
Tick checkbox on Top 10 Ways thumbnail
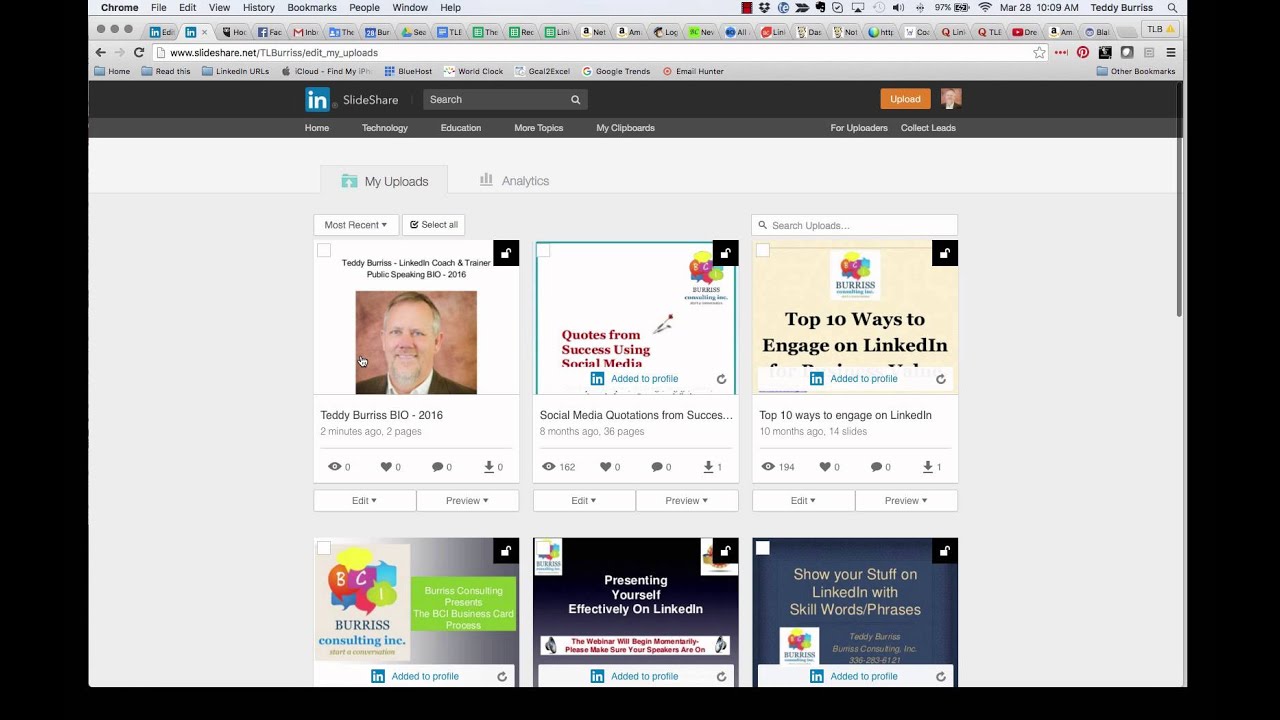763,250
